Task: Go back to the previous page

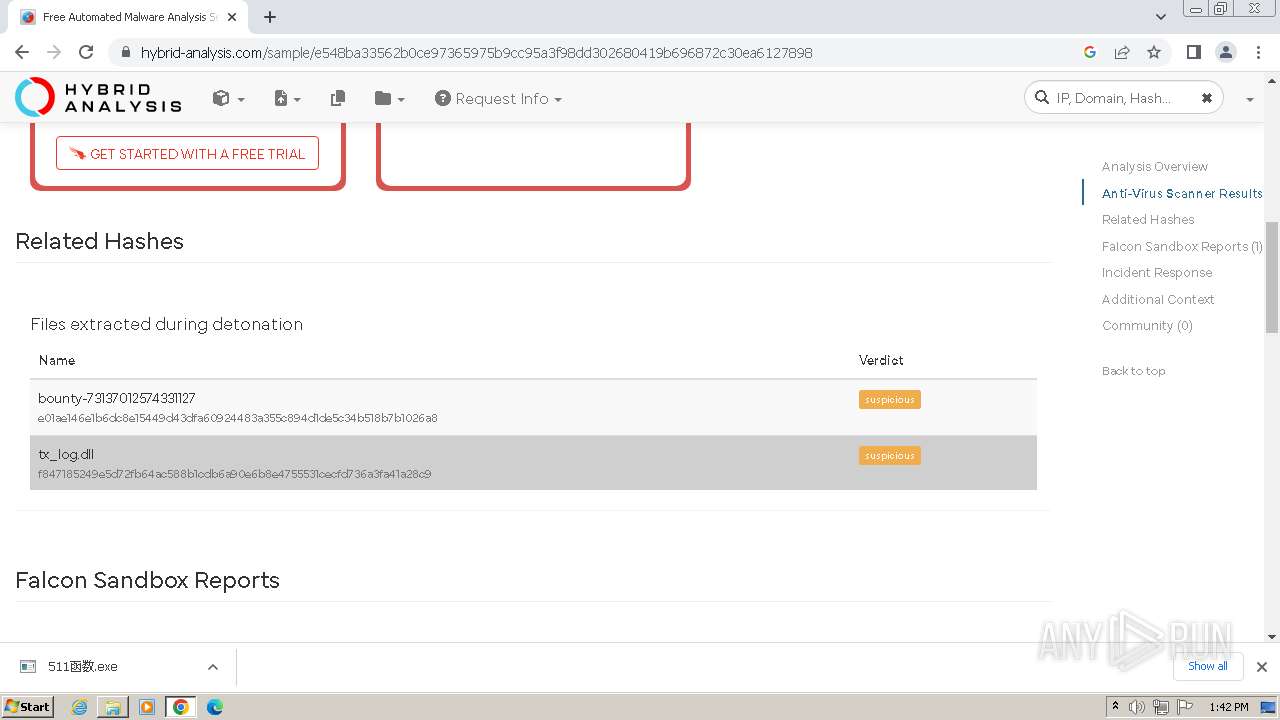Action: (x=22, y=52)
